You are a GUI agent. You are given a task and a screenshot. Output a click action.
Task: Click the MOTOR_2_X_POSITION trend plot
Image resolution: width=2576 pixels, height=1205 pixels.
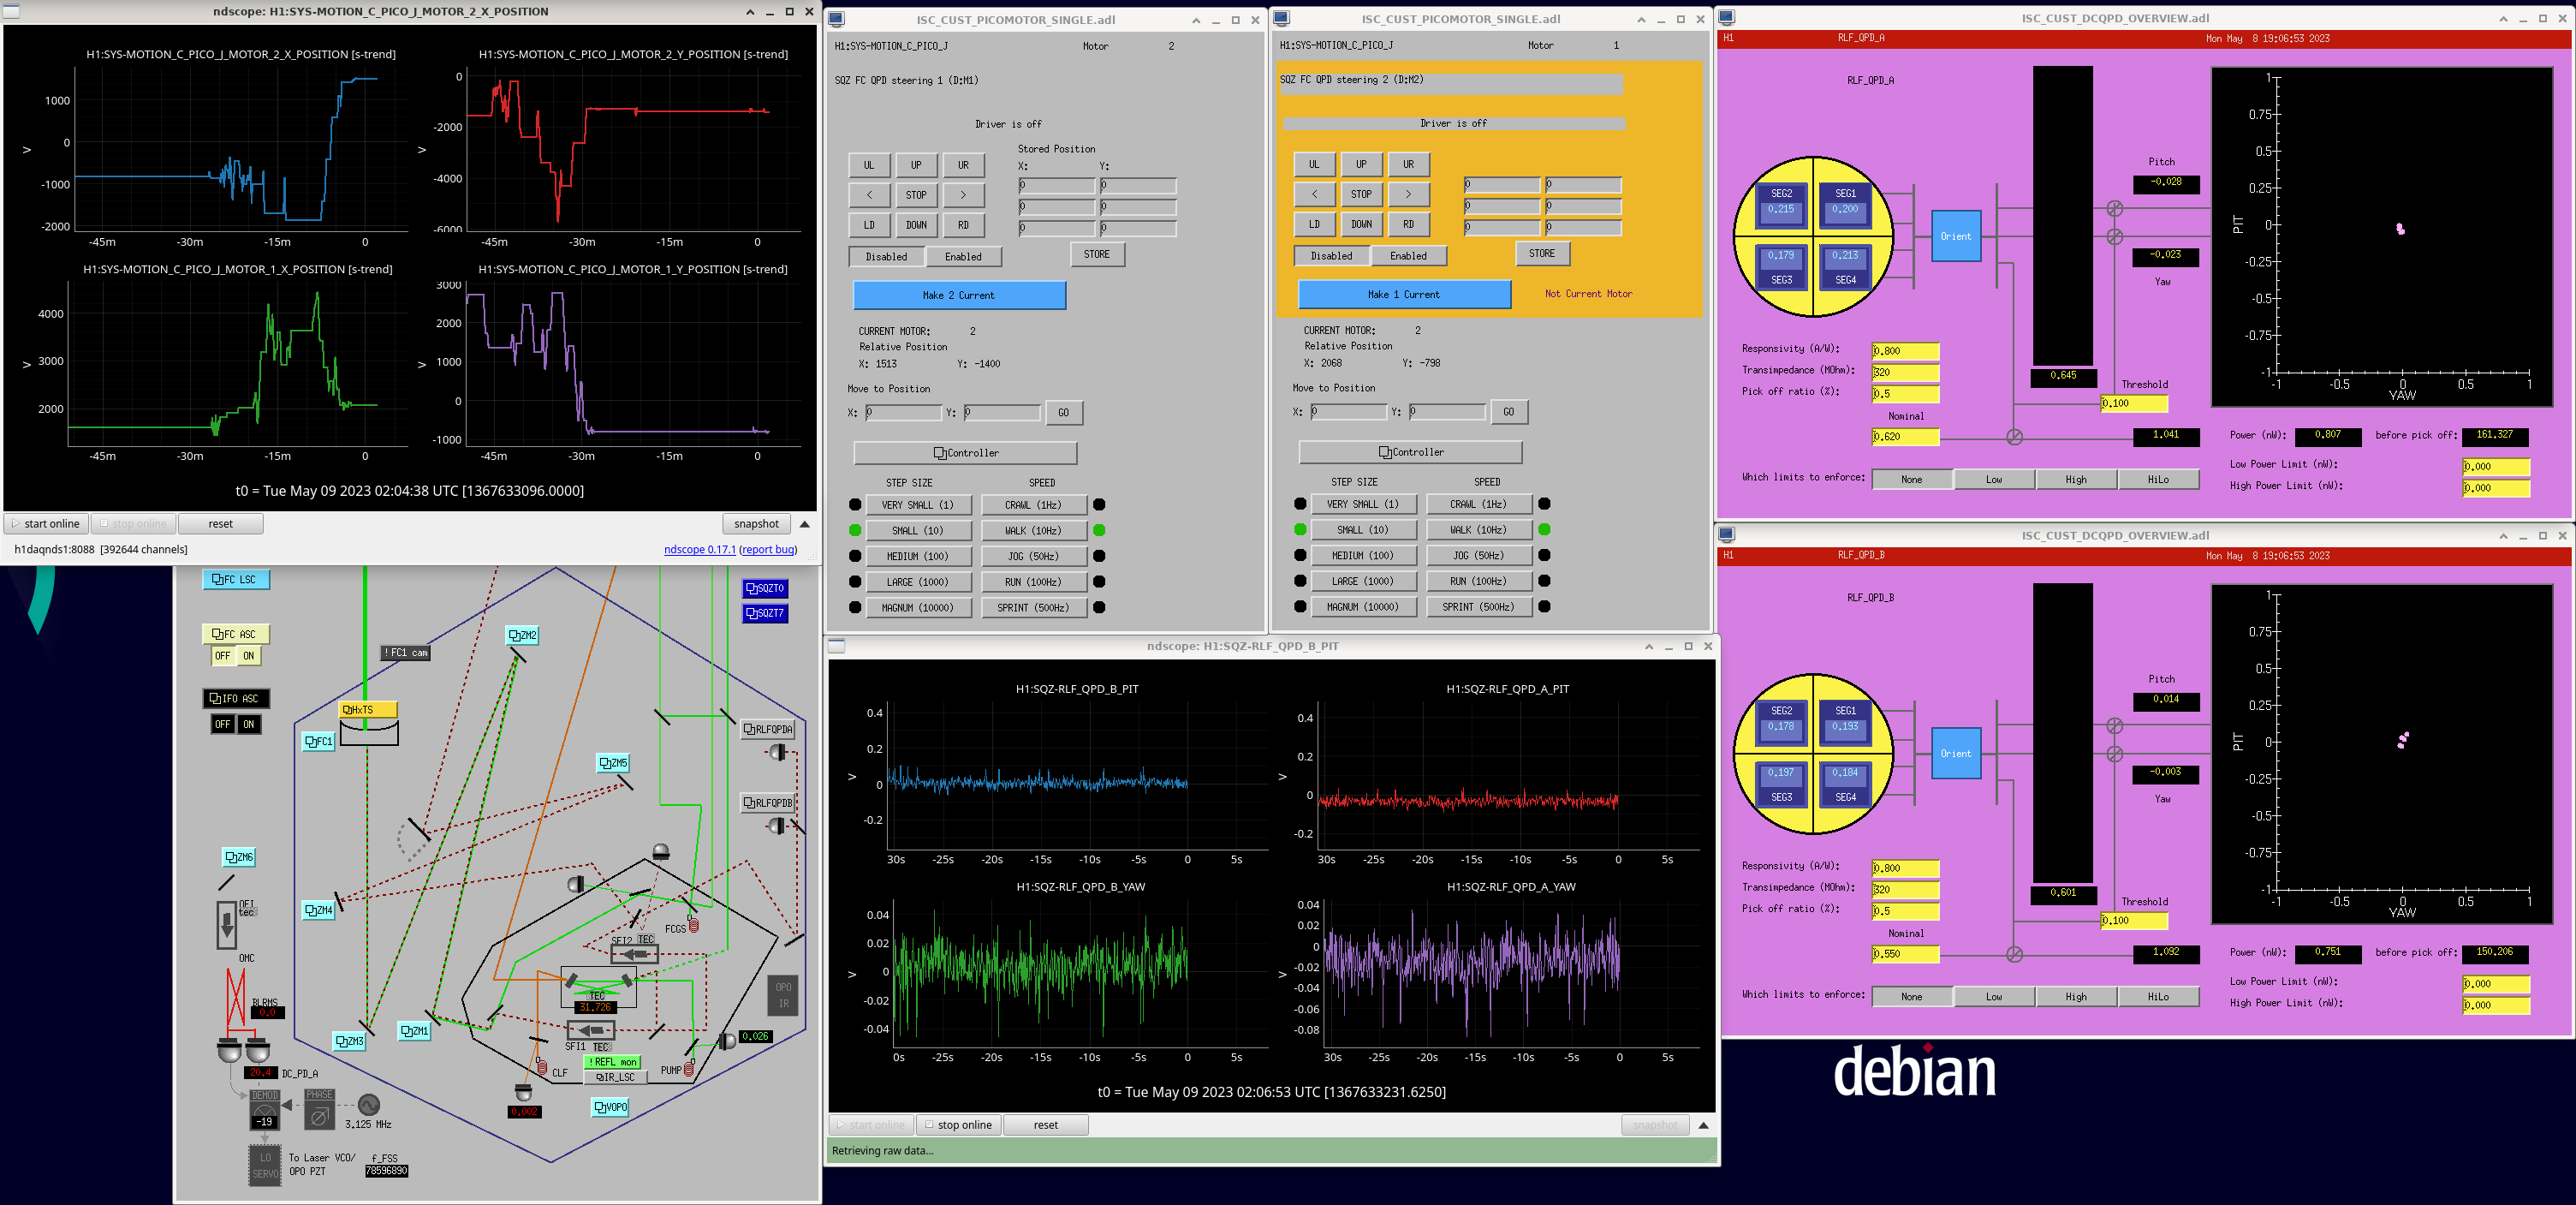[x=240, y=150]
